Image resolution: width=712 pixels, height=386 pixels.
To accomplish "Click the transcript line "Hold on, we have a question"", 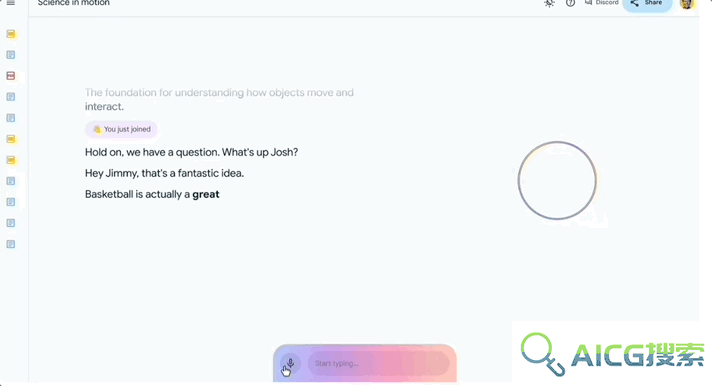I will [191, 152].
